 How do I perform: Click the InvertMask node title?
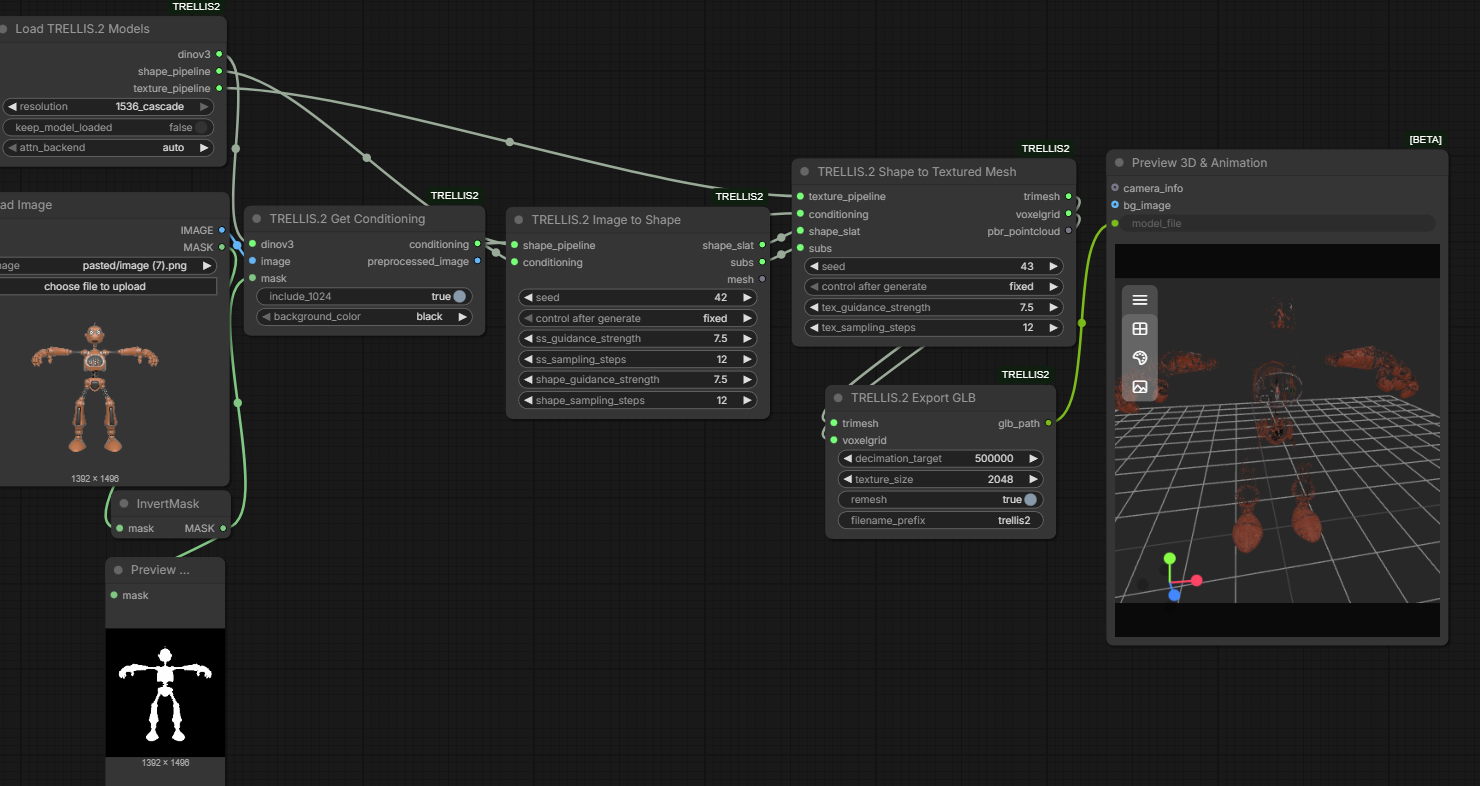(168, 504)
